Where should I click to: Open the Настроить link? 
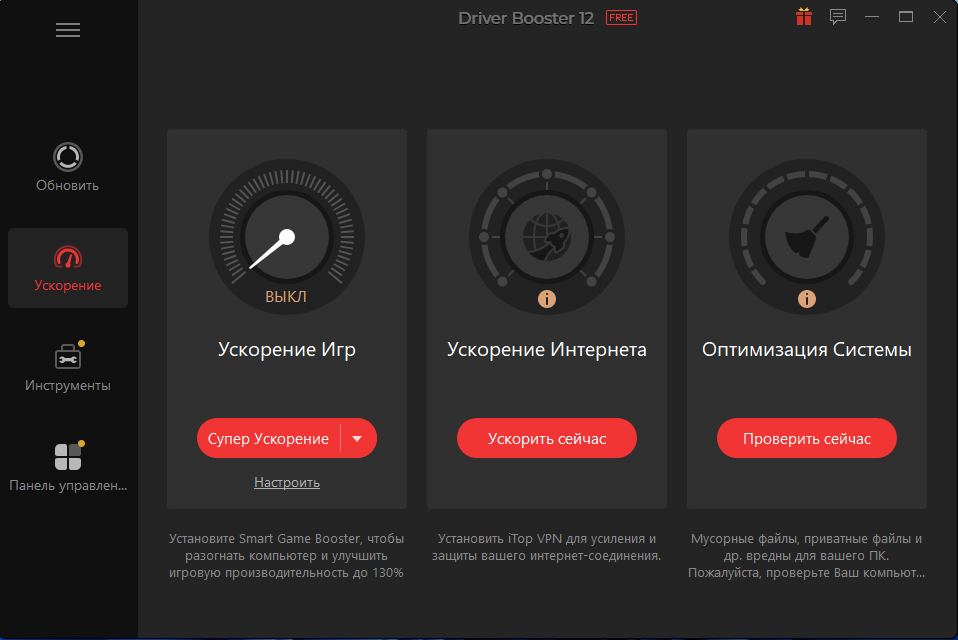coord(287,482)
